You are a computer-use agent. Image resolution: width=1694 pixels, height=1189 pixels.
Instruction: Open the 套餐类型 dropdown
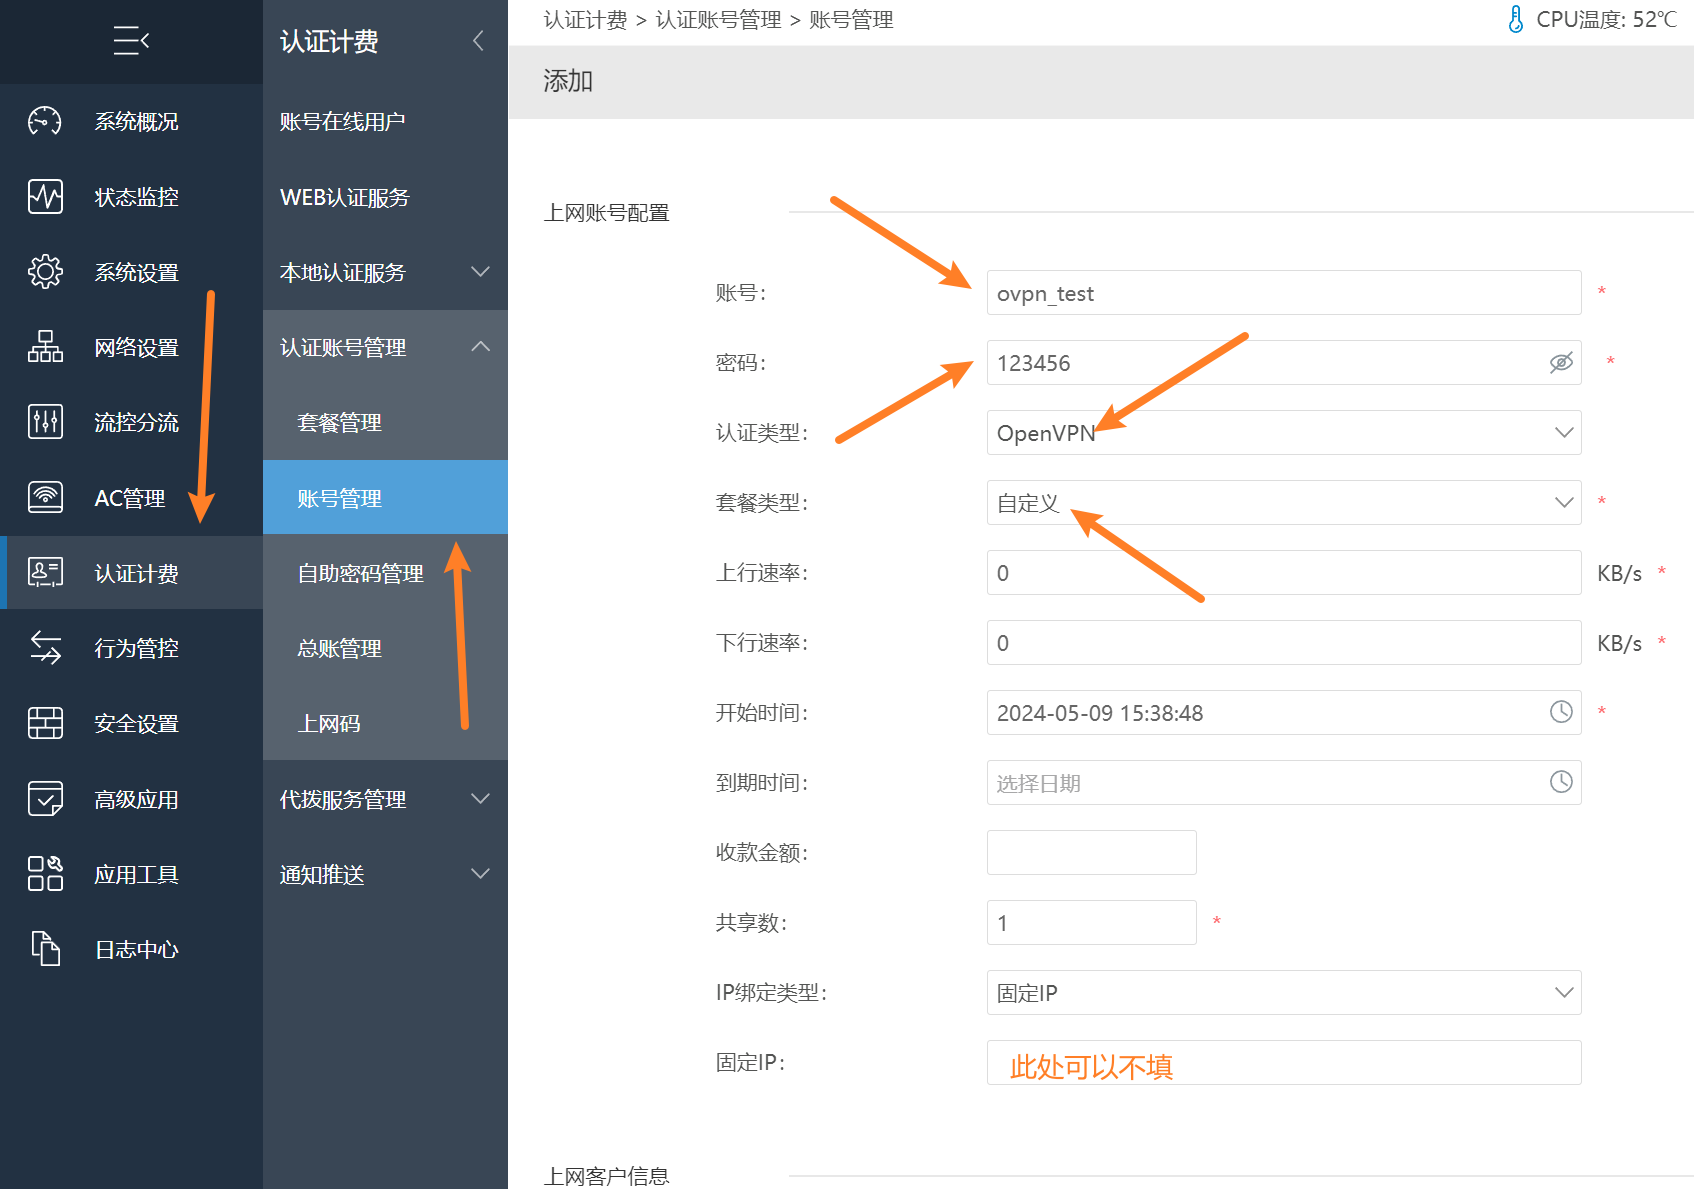[x=1283, y=503]
